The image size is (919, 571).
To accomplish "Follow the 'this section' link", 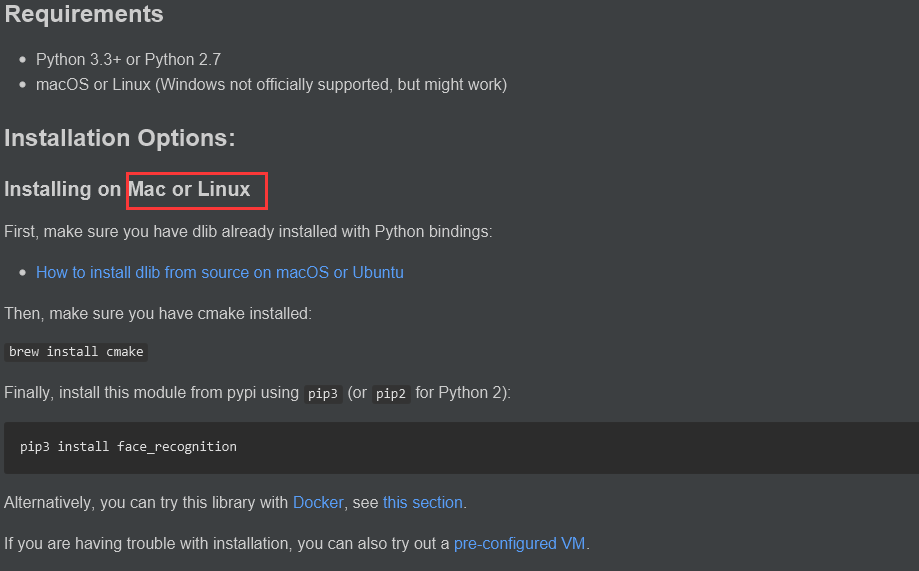I will tap(422, 502).
